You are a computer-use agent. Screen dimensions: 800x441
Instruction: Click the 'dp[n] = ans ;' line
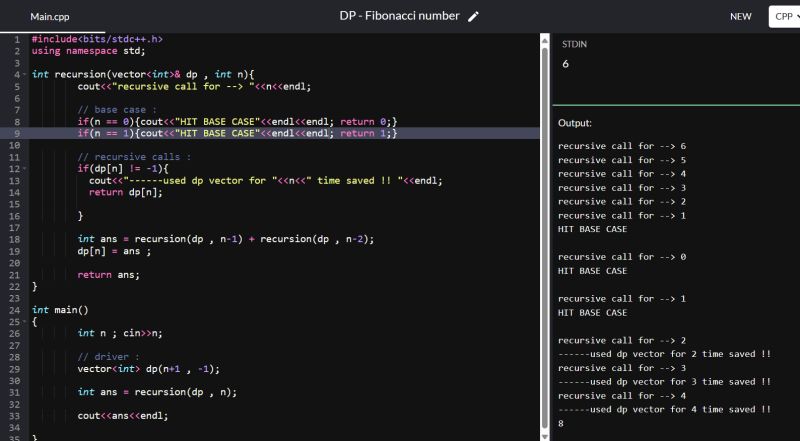[114, 251]
